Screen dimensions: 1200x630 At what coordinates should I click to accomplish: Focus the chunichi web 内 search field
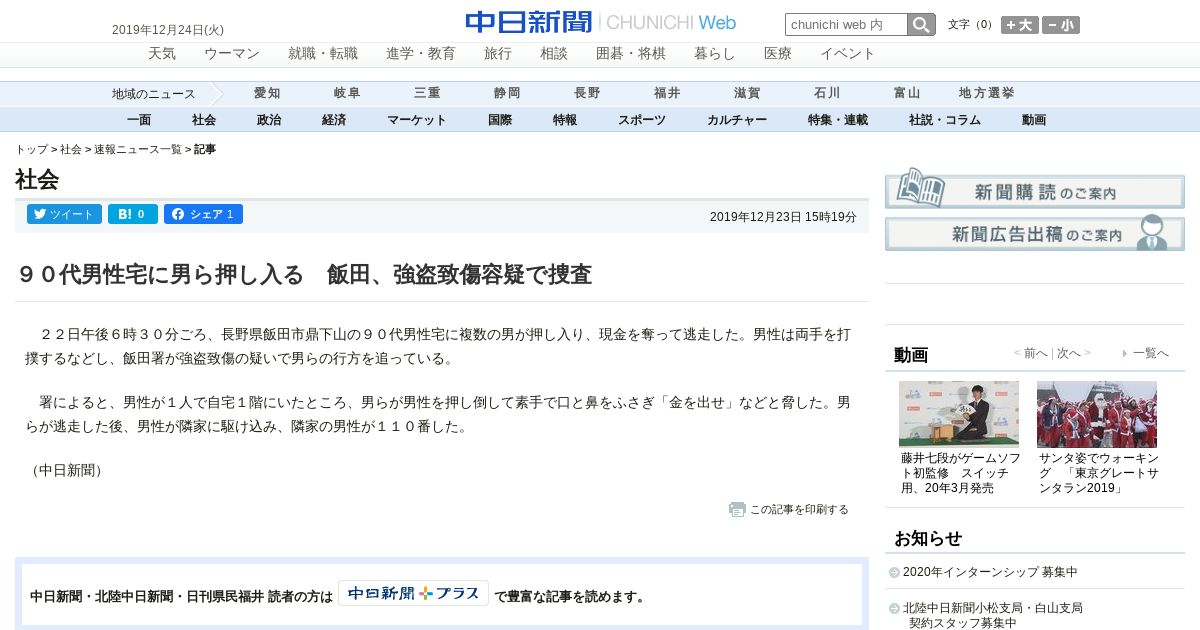coord(846,25)
